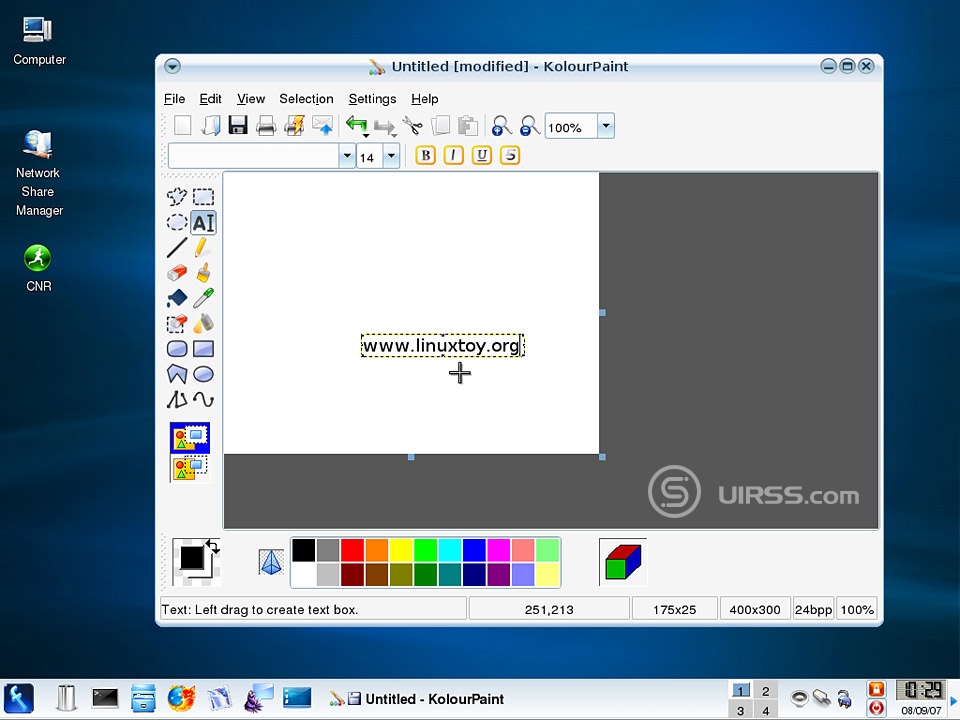
Task: Click the Save floppy disk icon
Action: [238, 126]
